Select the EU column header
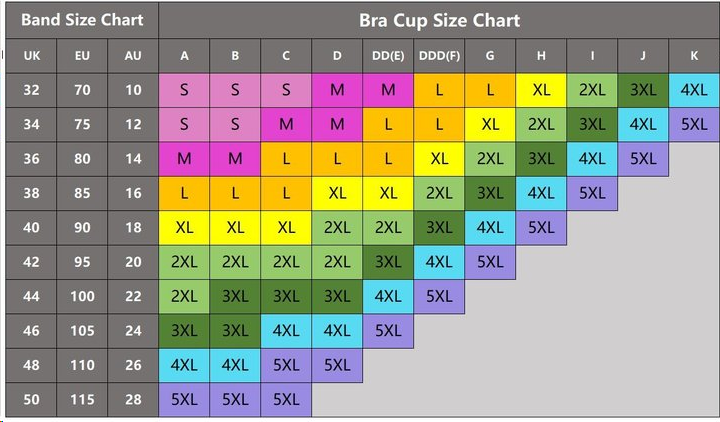The height and width of the screenshot is (422, 720). 82,56
